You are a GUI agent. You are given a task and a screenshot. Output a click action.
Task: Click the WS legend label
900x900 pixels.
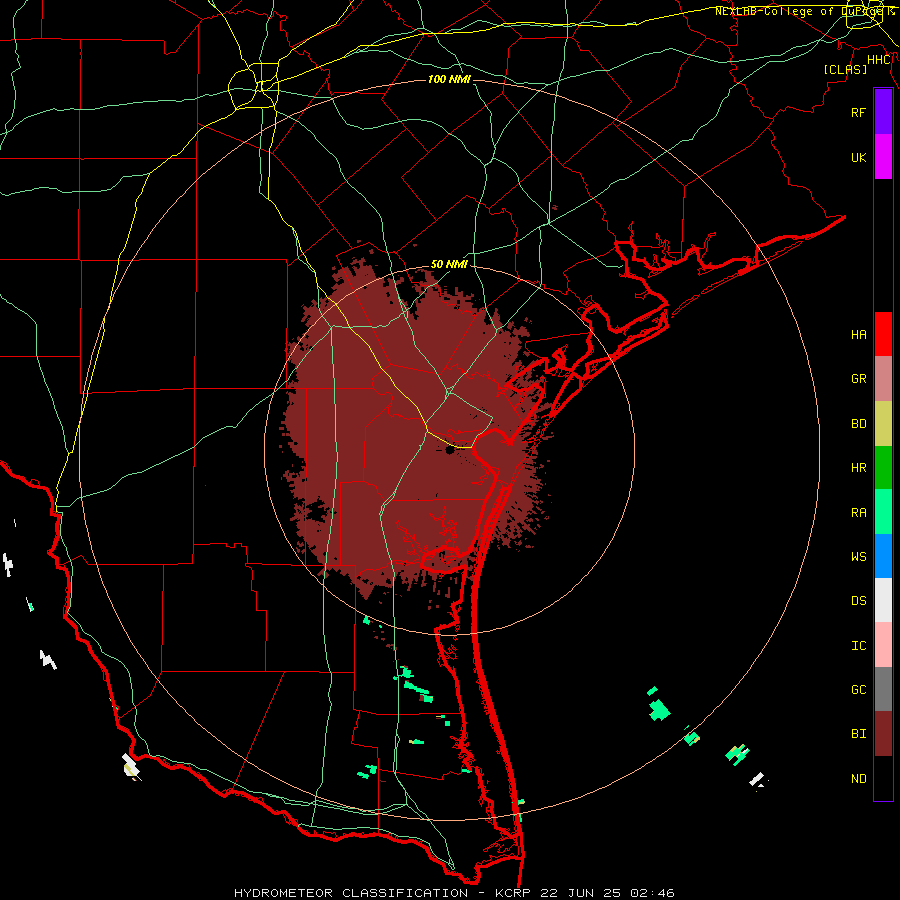coord(858,557)
